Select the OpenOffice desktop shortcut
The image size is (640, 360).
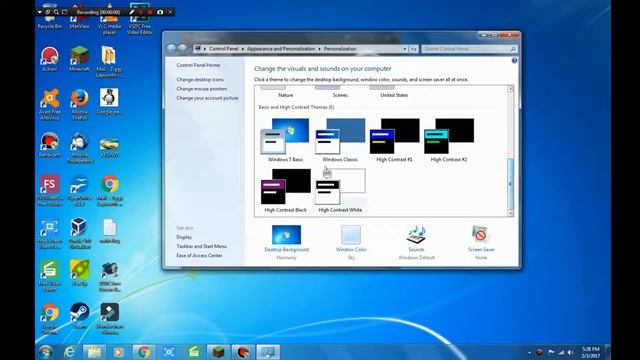pos(79,190)
